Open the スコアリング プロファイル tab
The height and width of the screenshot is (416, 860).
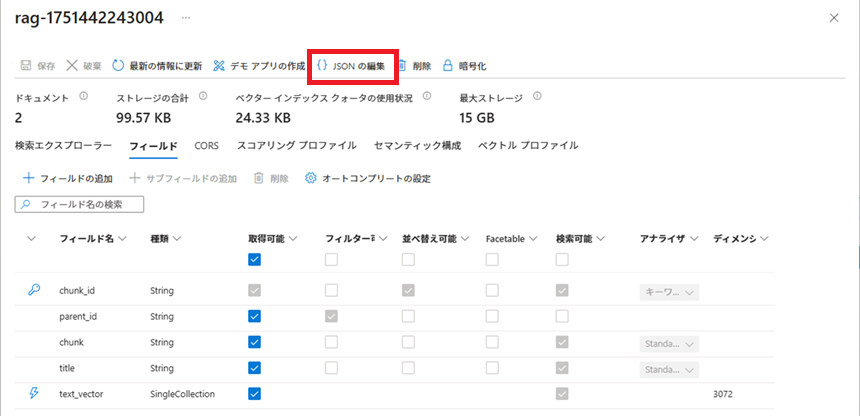point(297,145)
